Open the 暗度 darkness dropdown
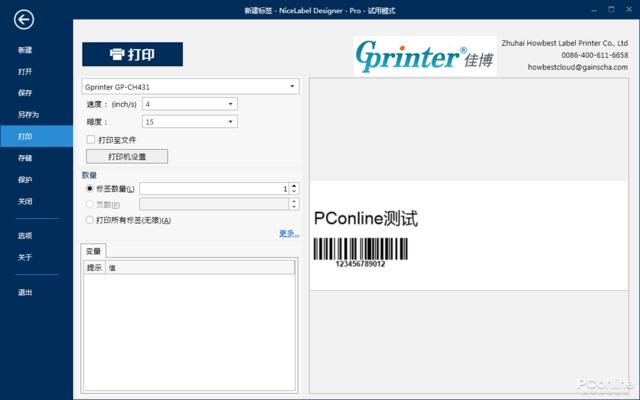Image resolution: width=640 pixels, height=400 pixels. 190,122
